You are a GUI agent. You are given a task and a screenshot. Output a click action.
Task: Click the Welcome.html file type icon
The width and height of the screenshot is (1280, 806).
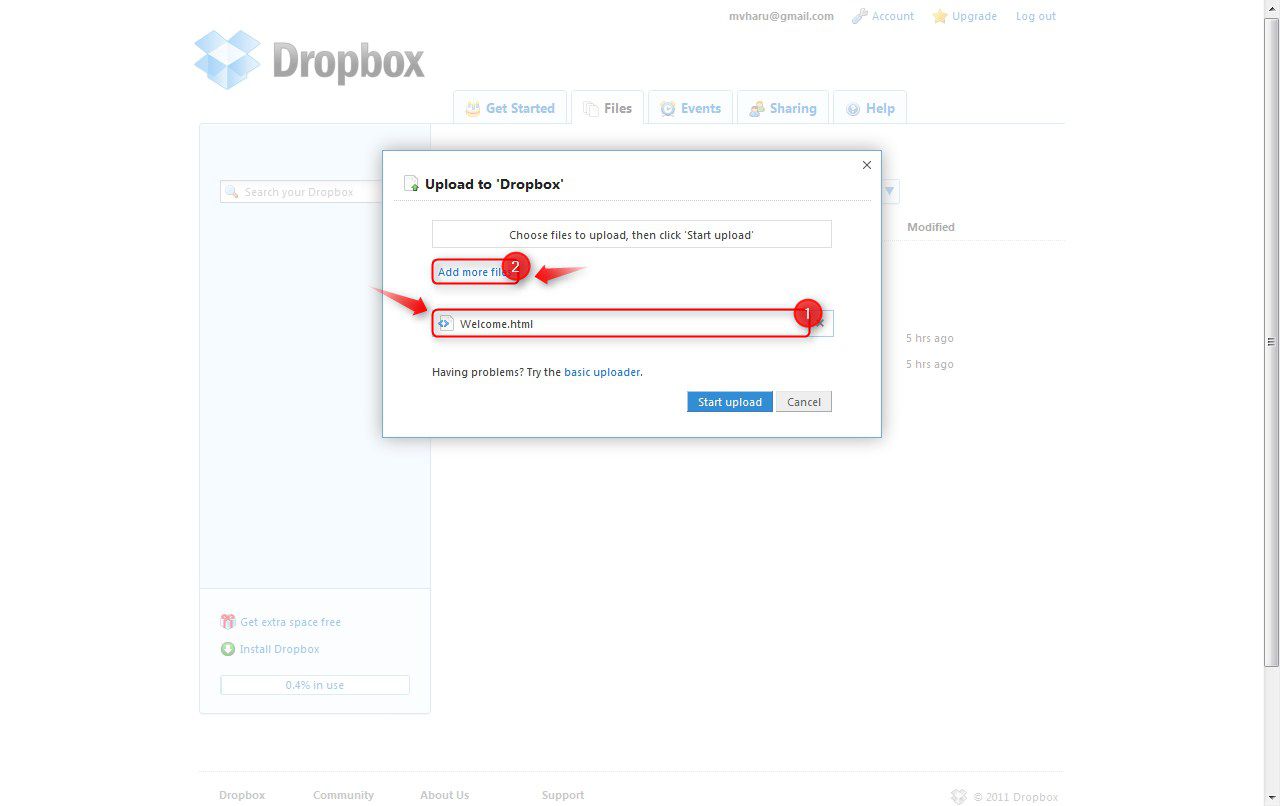(445, 323)
